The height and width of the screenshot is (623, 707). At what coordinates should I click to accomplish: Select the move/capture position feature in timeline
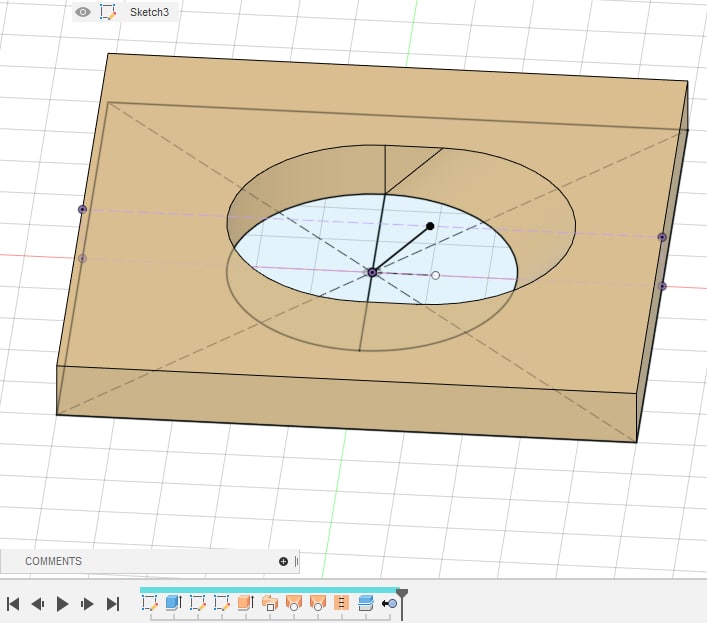tap(389, 603)
